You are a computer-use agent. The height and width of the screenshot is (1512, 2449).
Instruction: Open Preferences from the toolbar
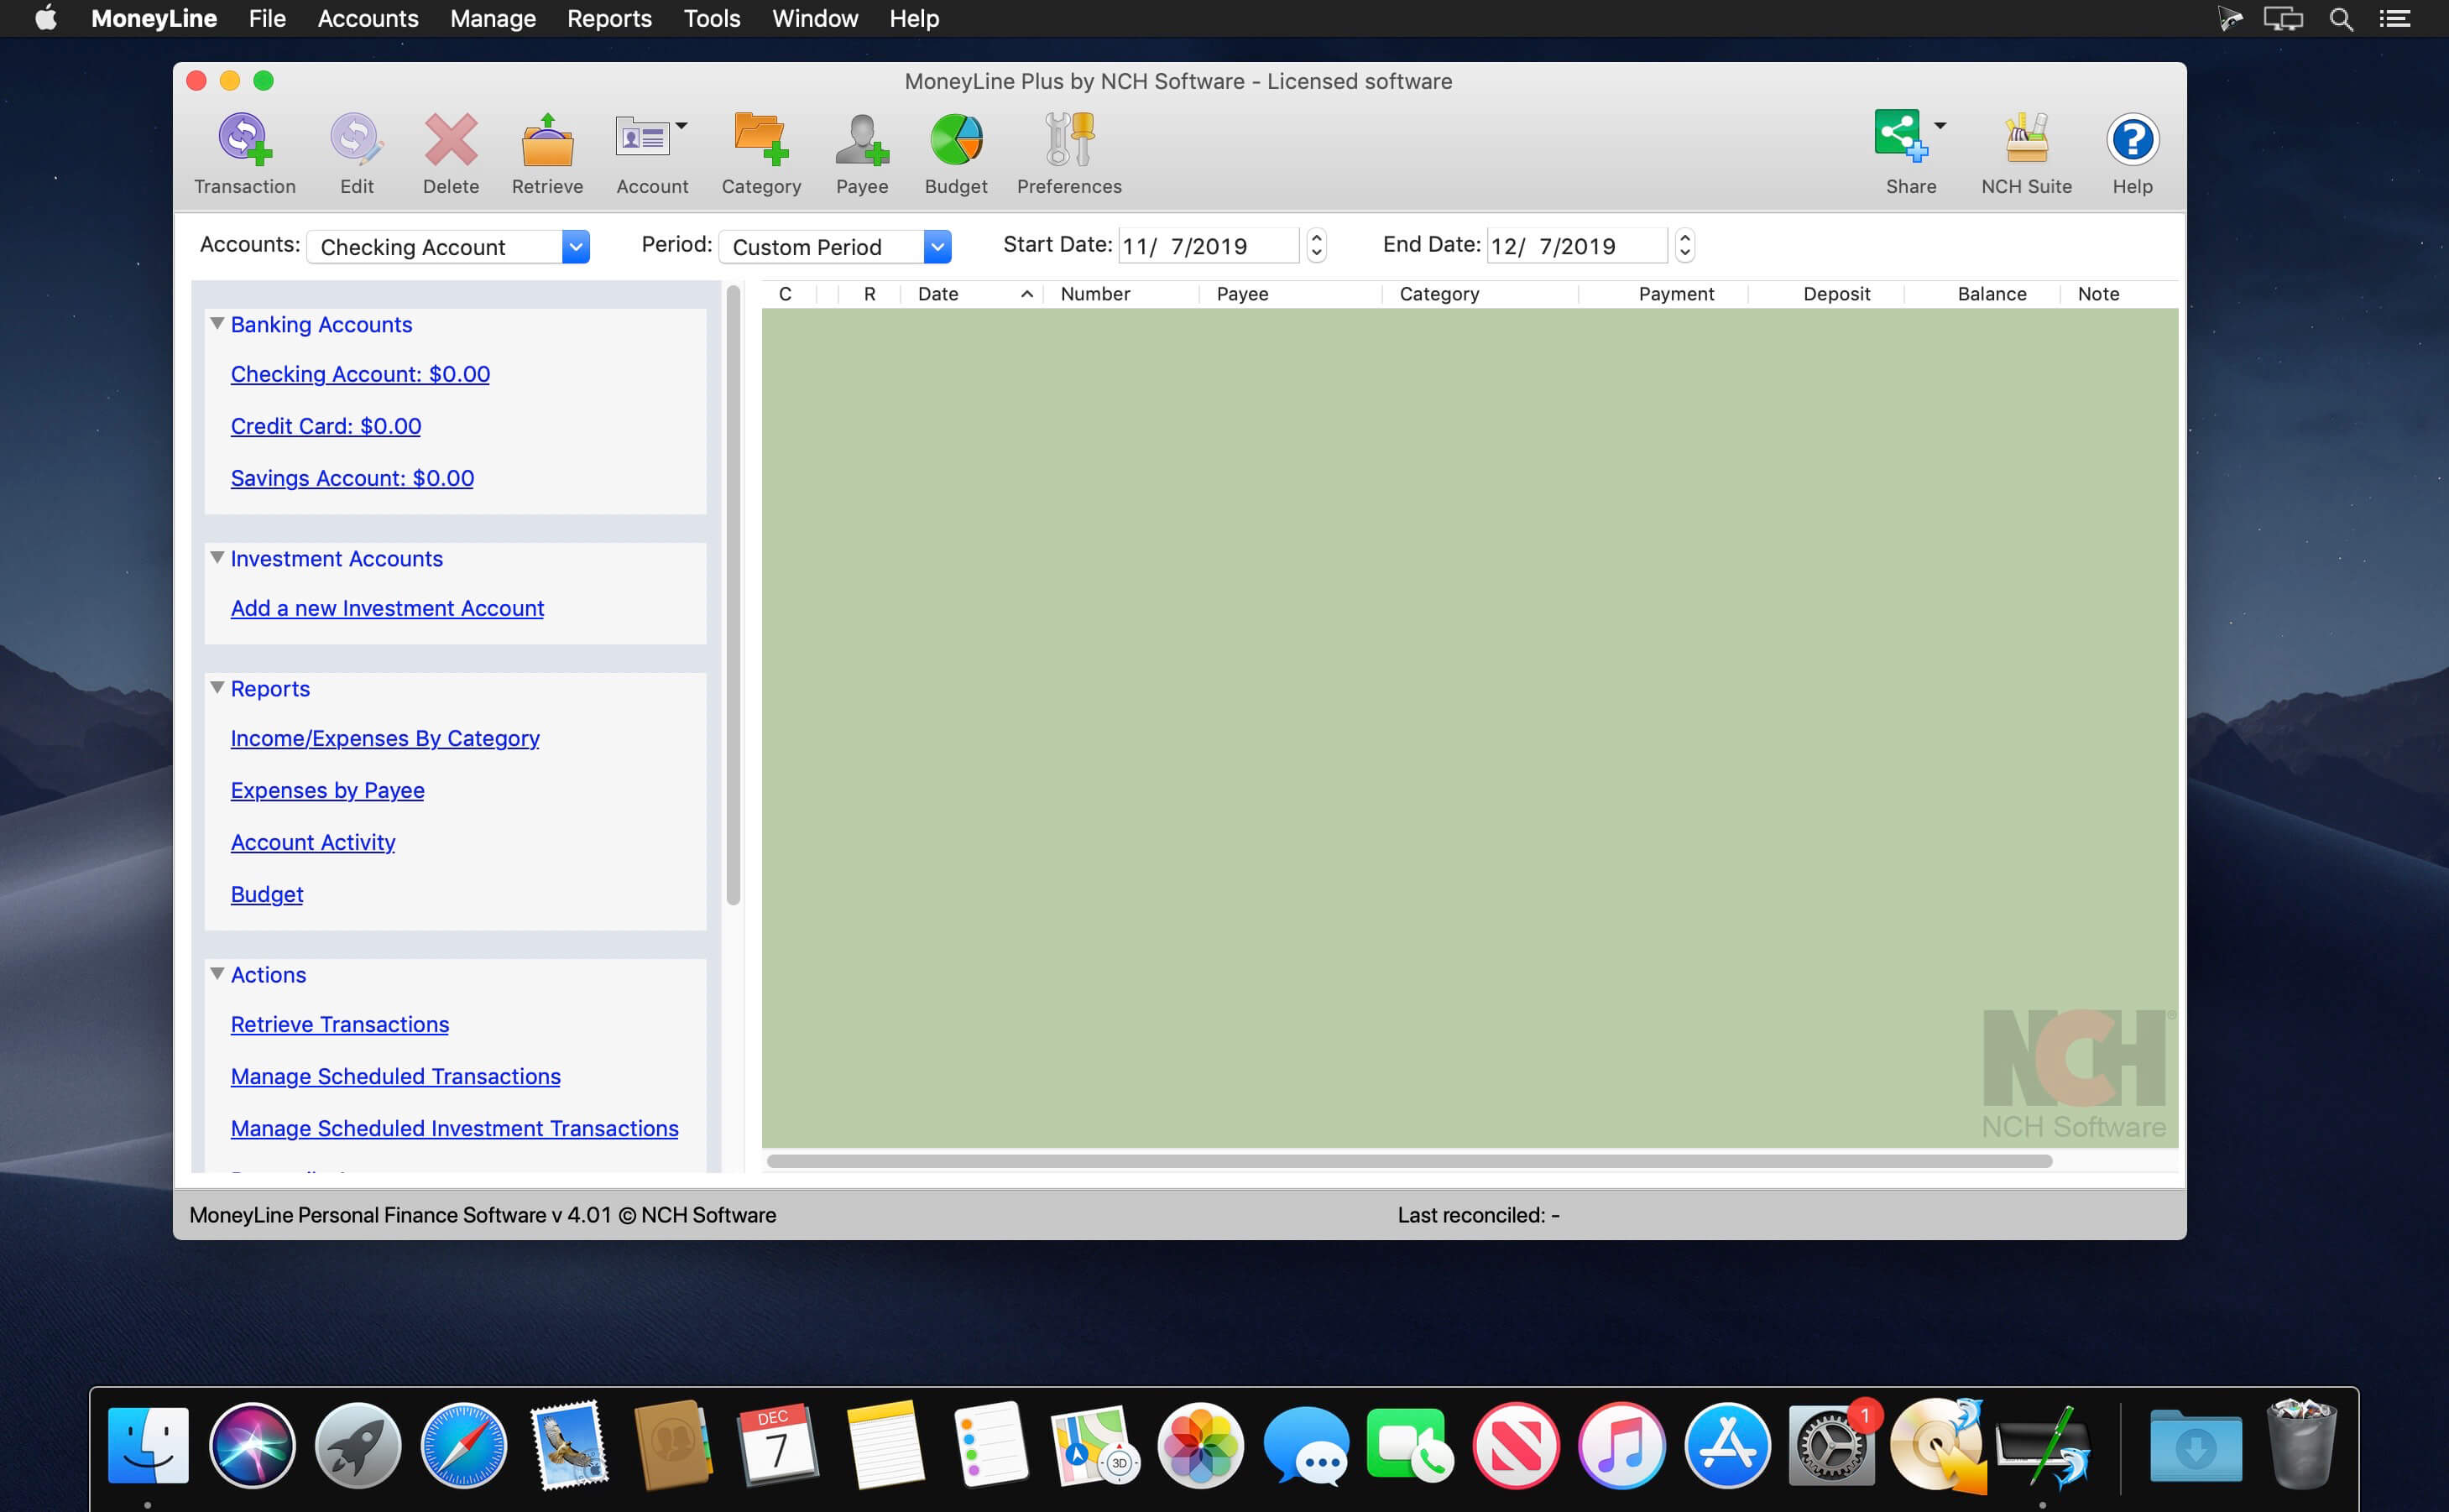click(x=1069, y=141)
